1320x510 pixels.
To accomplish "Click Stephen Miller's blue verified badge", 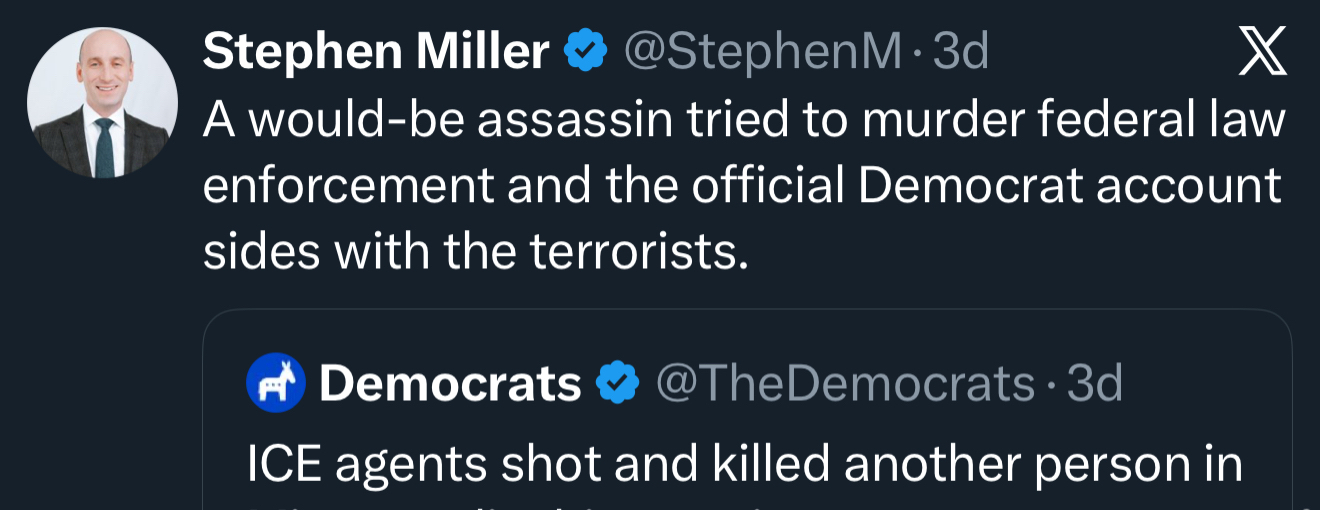I will 585,52.
